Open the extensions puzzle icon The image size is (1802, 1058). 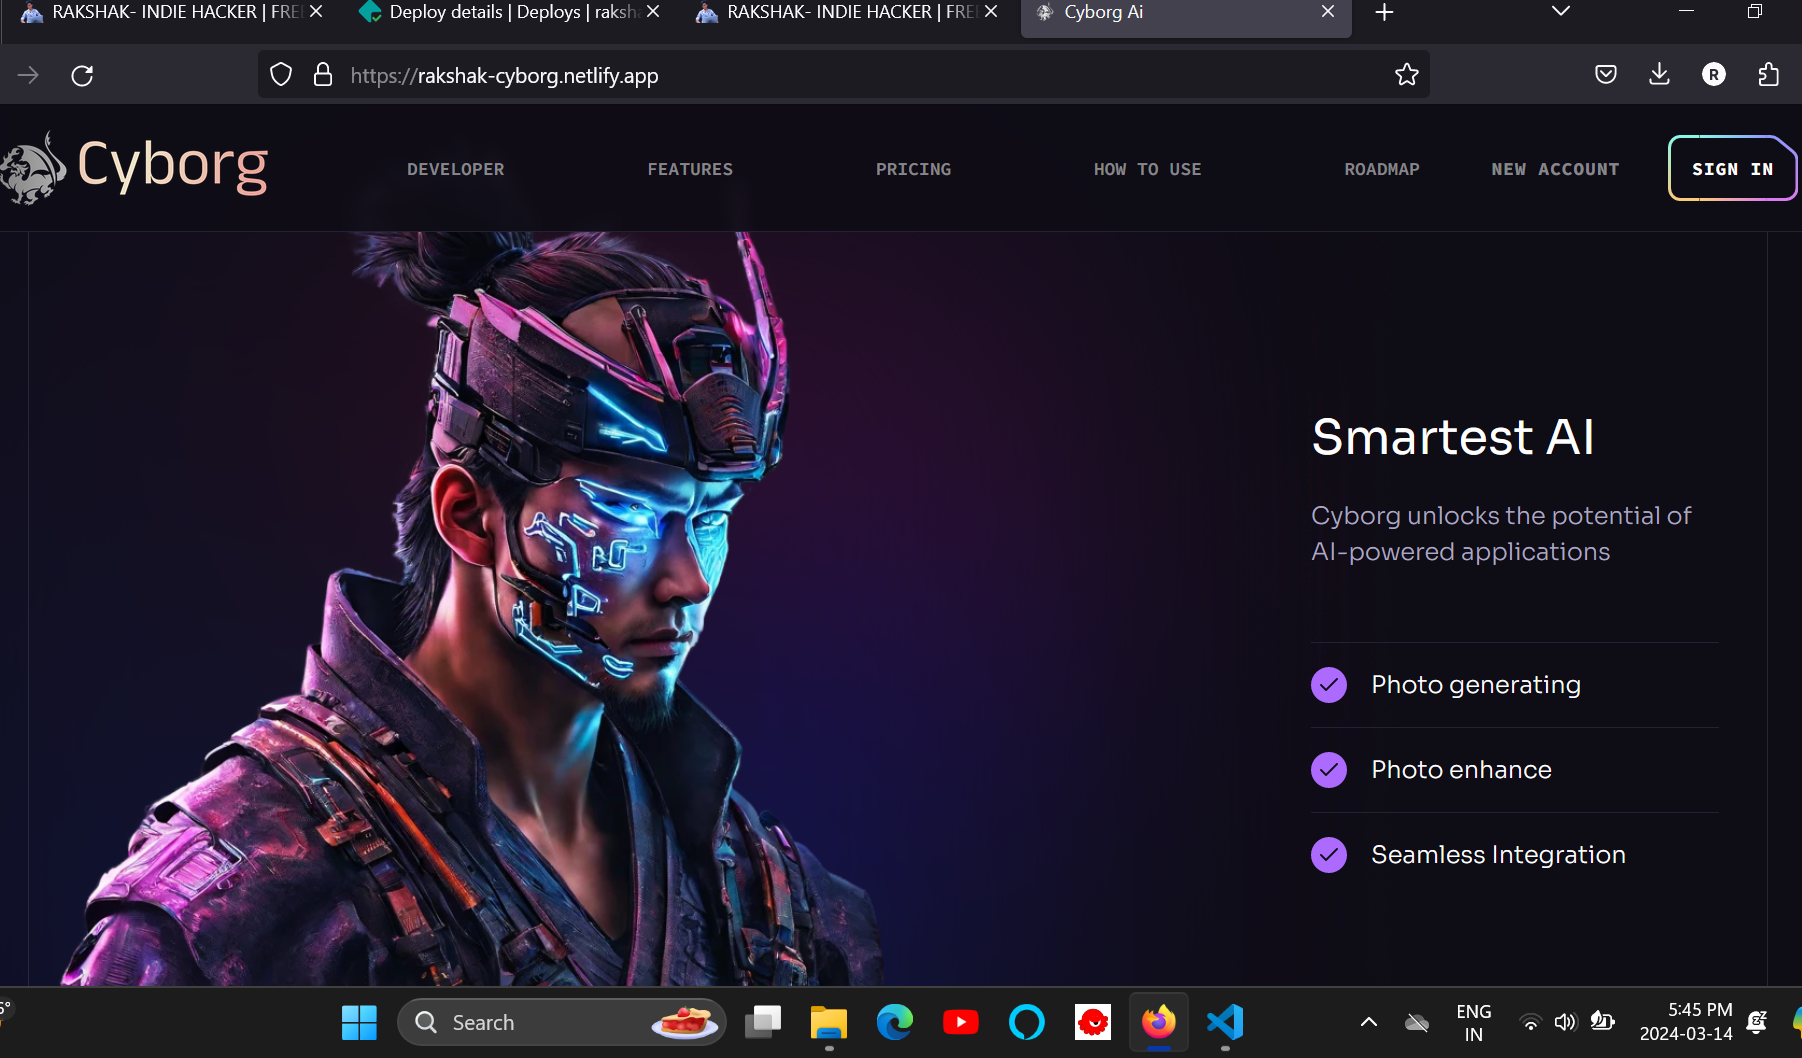tap(1768, 75)
